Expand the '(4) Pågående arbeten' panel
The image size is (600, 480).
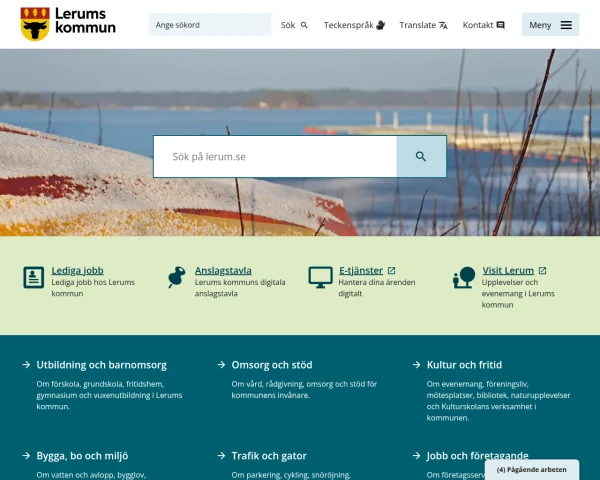[x=532, y=470]
